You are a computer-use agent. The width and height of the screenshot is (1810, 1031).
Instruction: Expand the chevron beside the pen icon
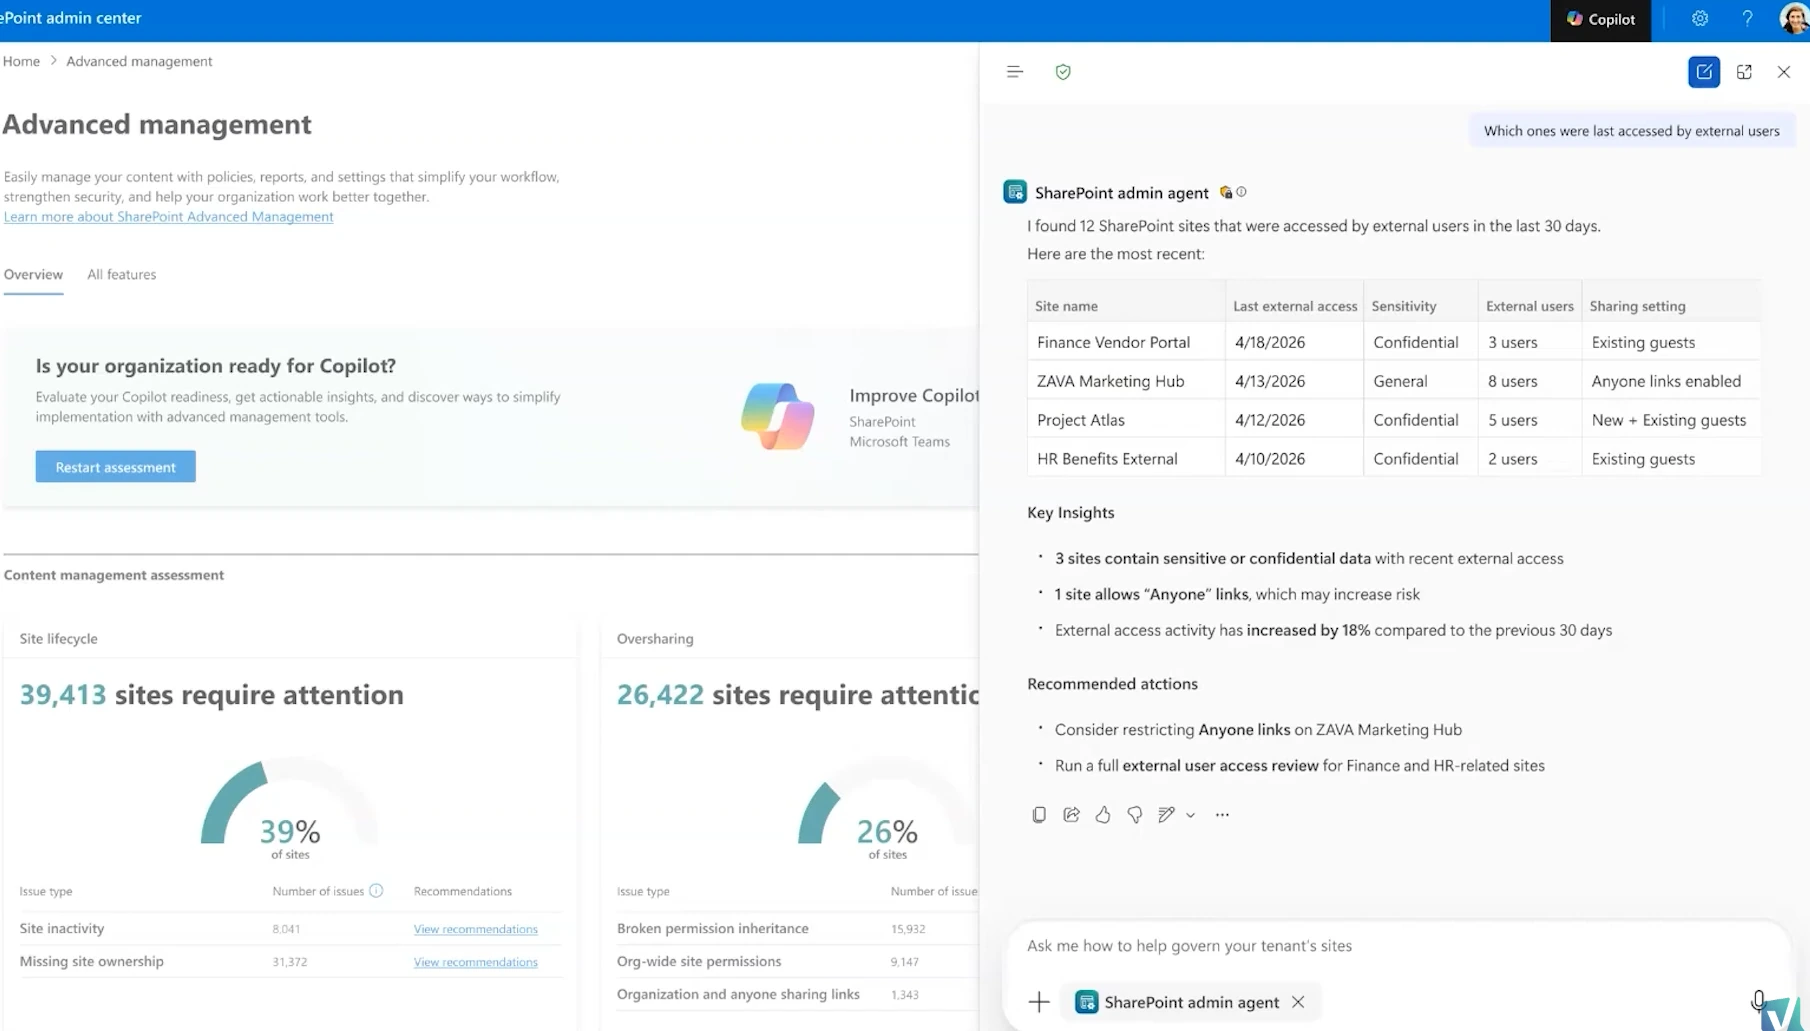(1190, 815)
